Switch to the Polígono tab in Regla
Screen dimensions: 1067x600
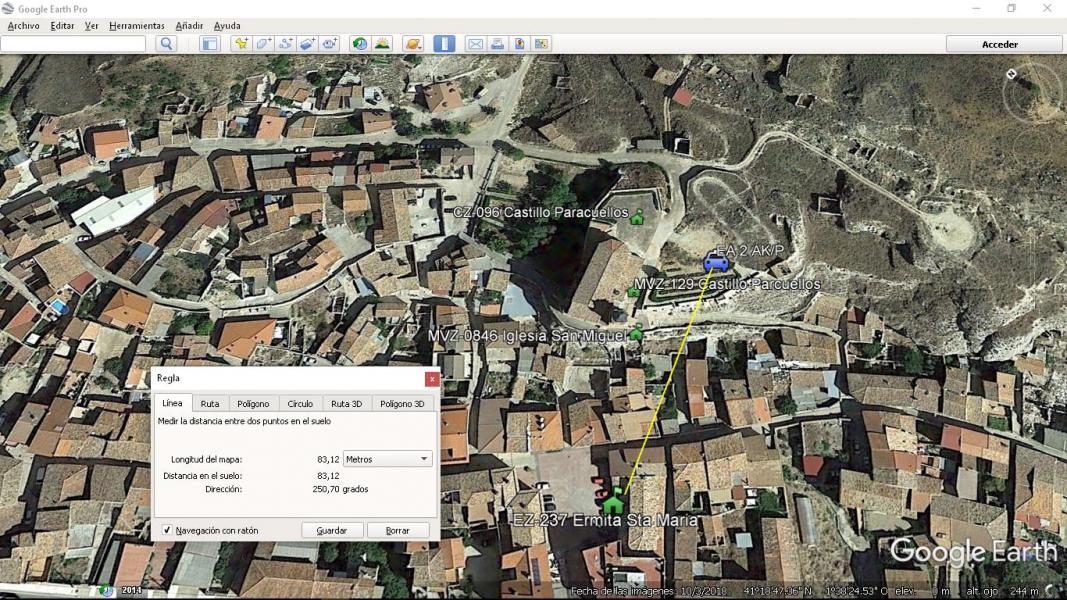(x=253, y=404)
